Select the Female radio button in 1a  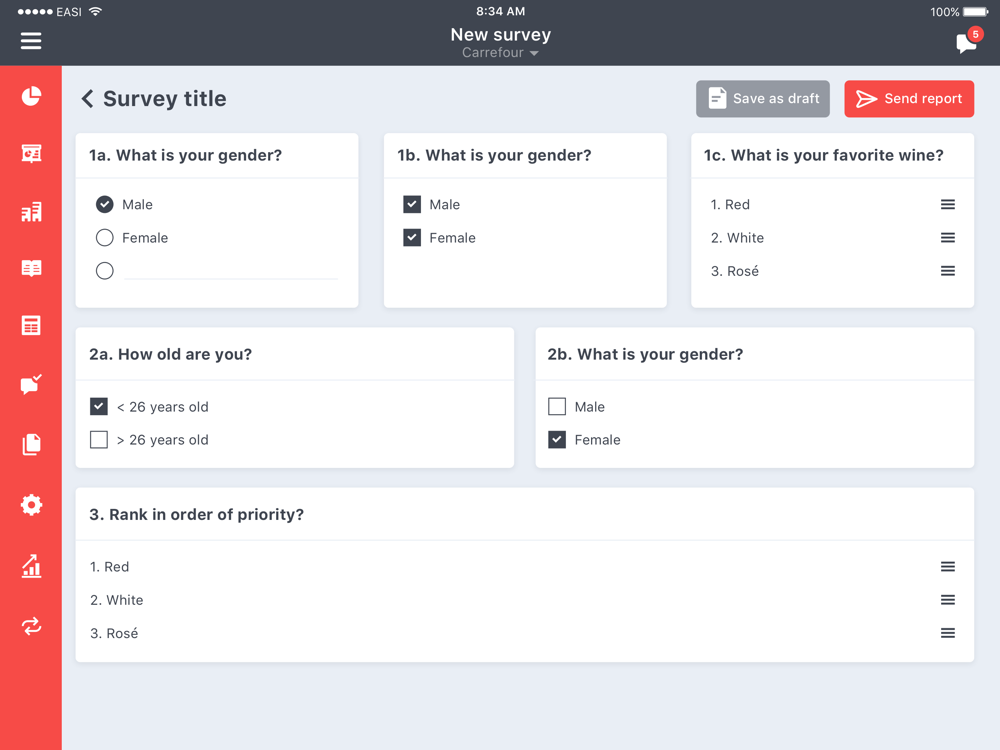click(x=105, y=238)
